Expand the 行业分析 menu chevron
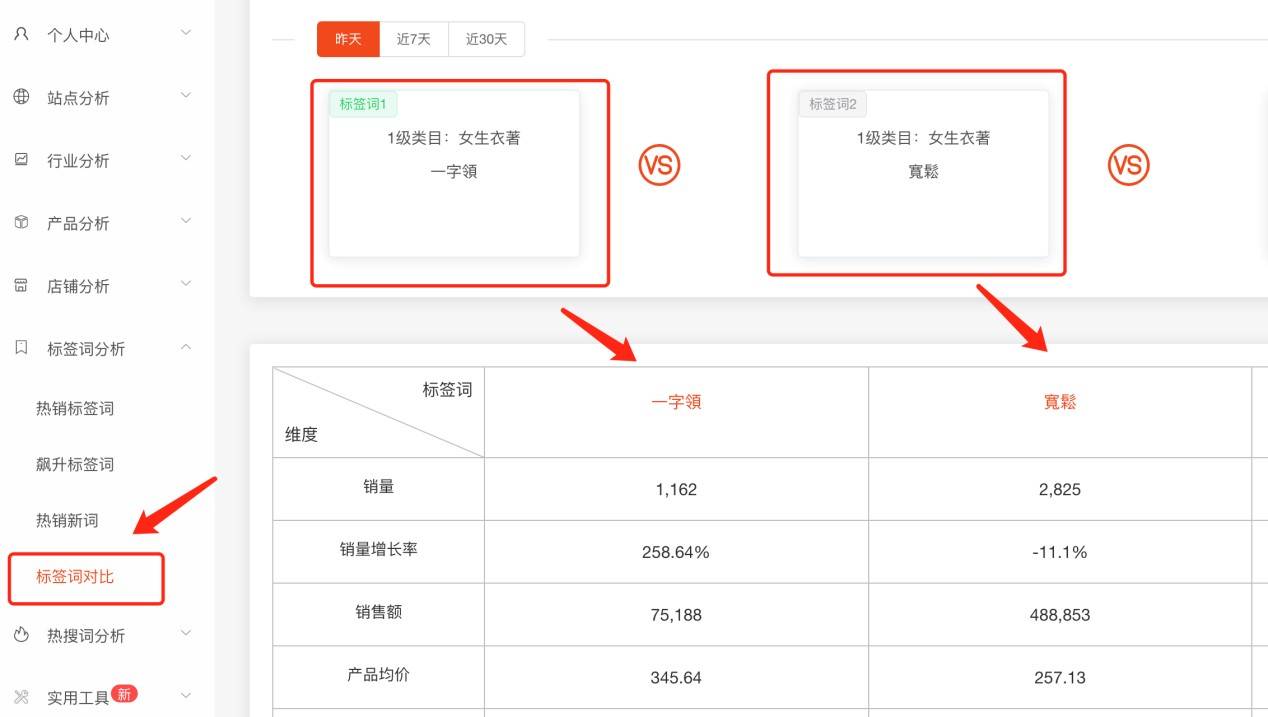The height and width of the screenshot is (717, 1268). (x=186, y=158)
